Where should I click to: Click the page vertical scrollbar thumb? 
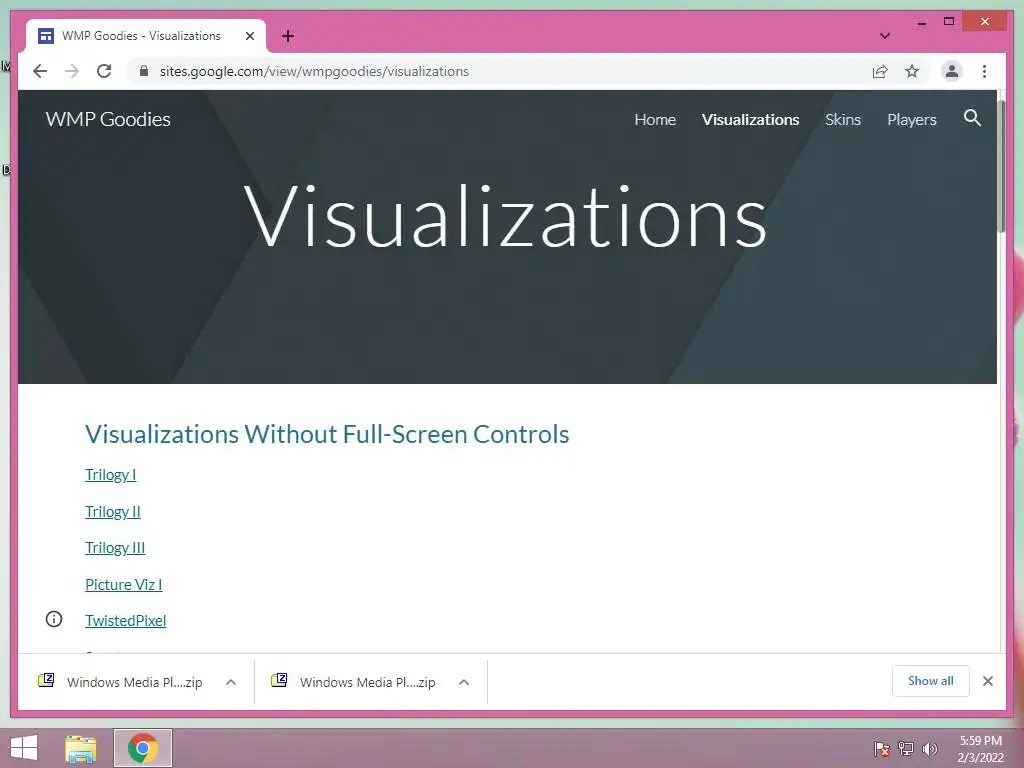pyautogui.click(x=1001, y=166)
